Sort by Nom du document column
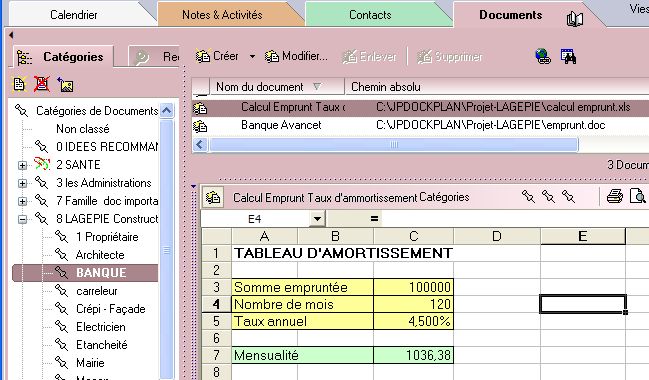 pos(276,87)
